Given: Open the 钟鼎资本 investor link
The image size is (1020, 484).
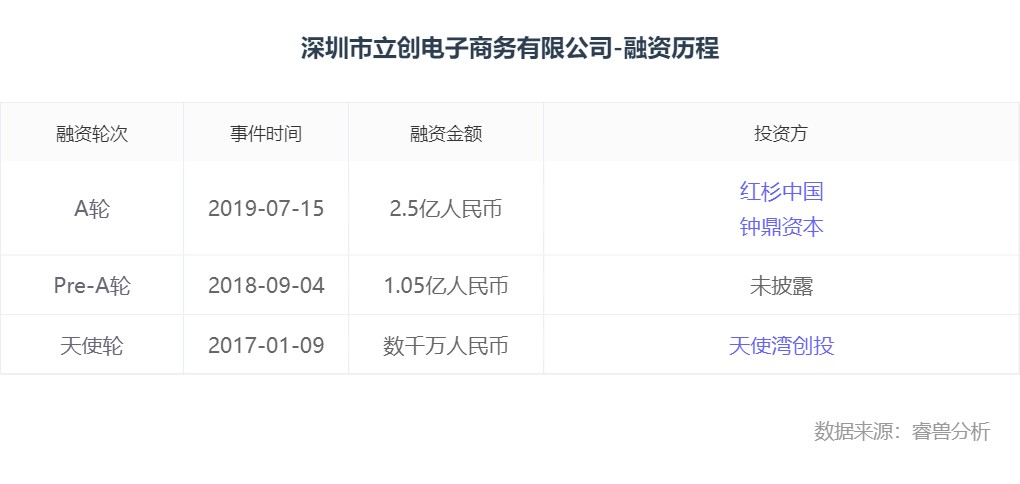Looking at the screenshot, I should click(781, 227).
